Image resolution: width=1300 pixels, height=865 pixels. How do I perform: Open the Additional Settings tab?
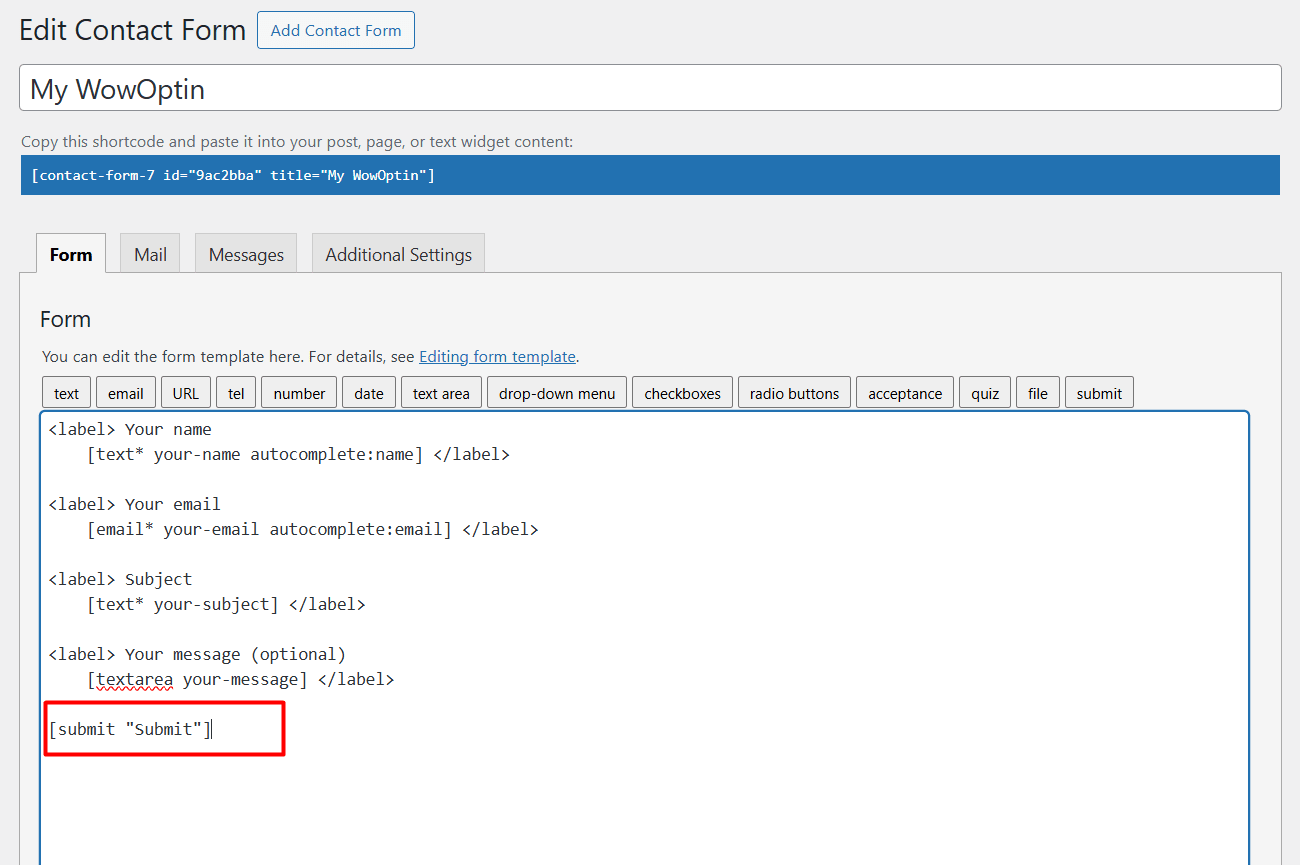[x=398, y=254]
